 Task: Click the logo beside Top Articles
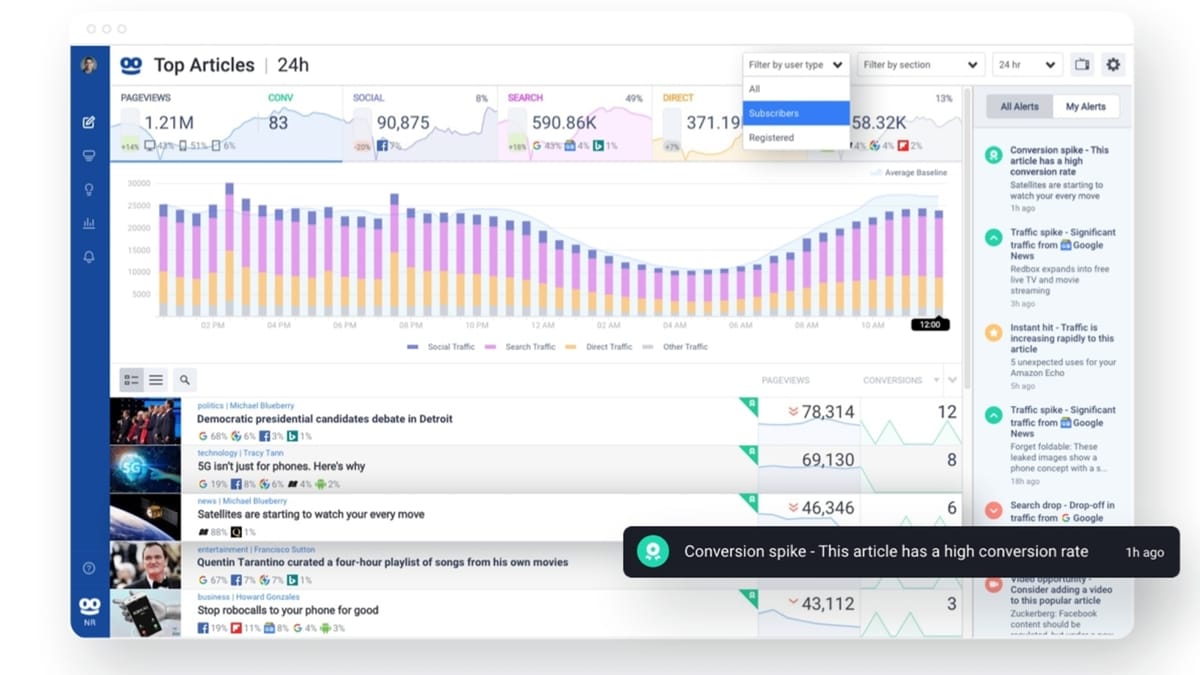(131, 65)
